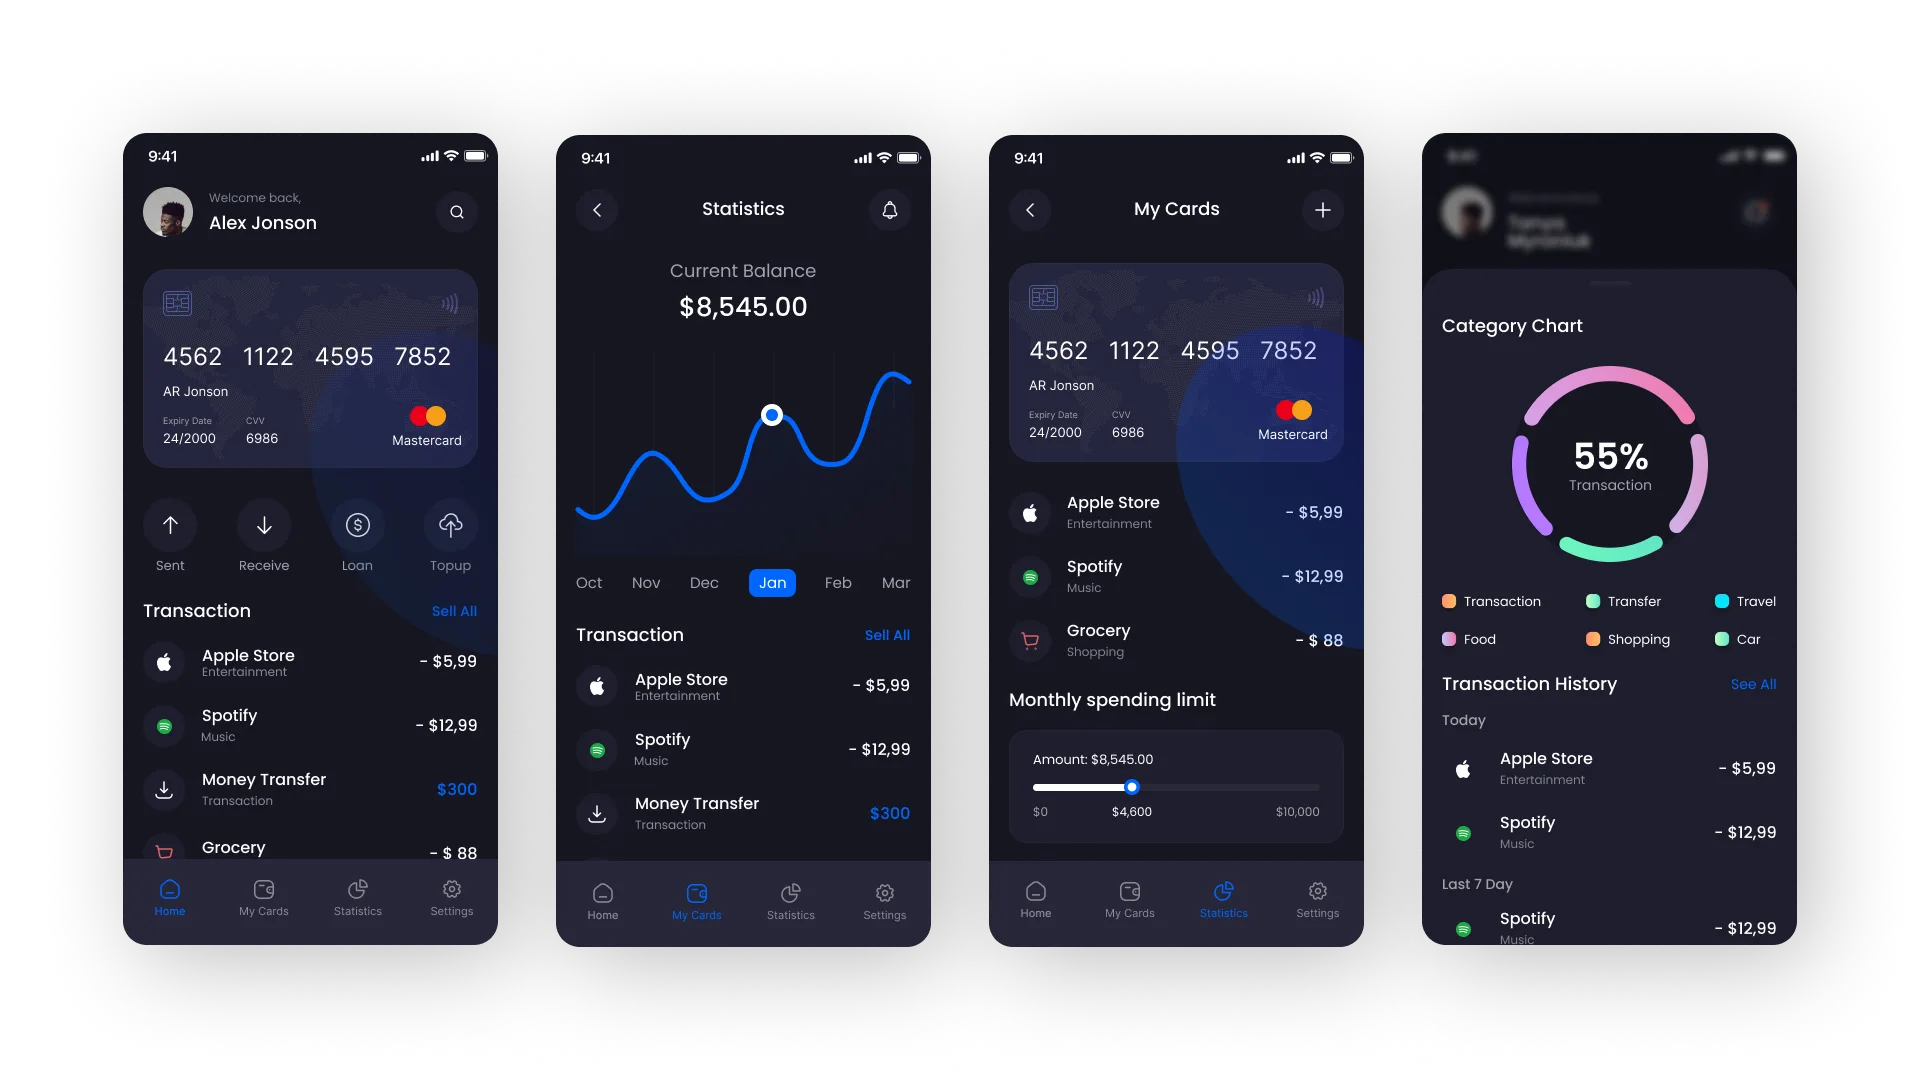1920x1080 pixels.
Task: Select the January filter toggle
Action: pos(773,582)
